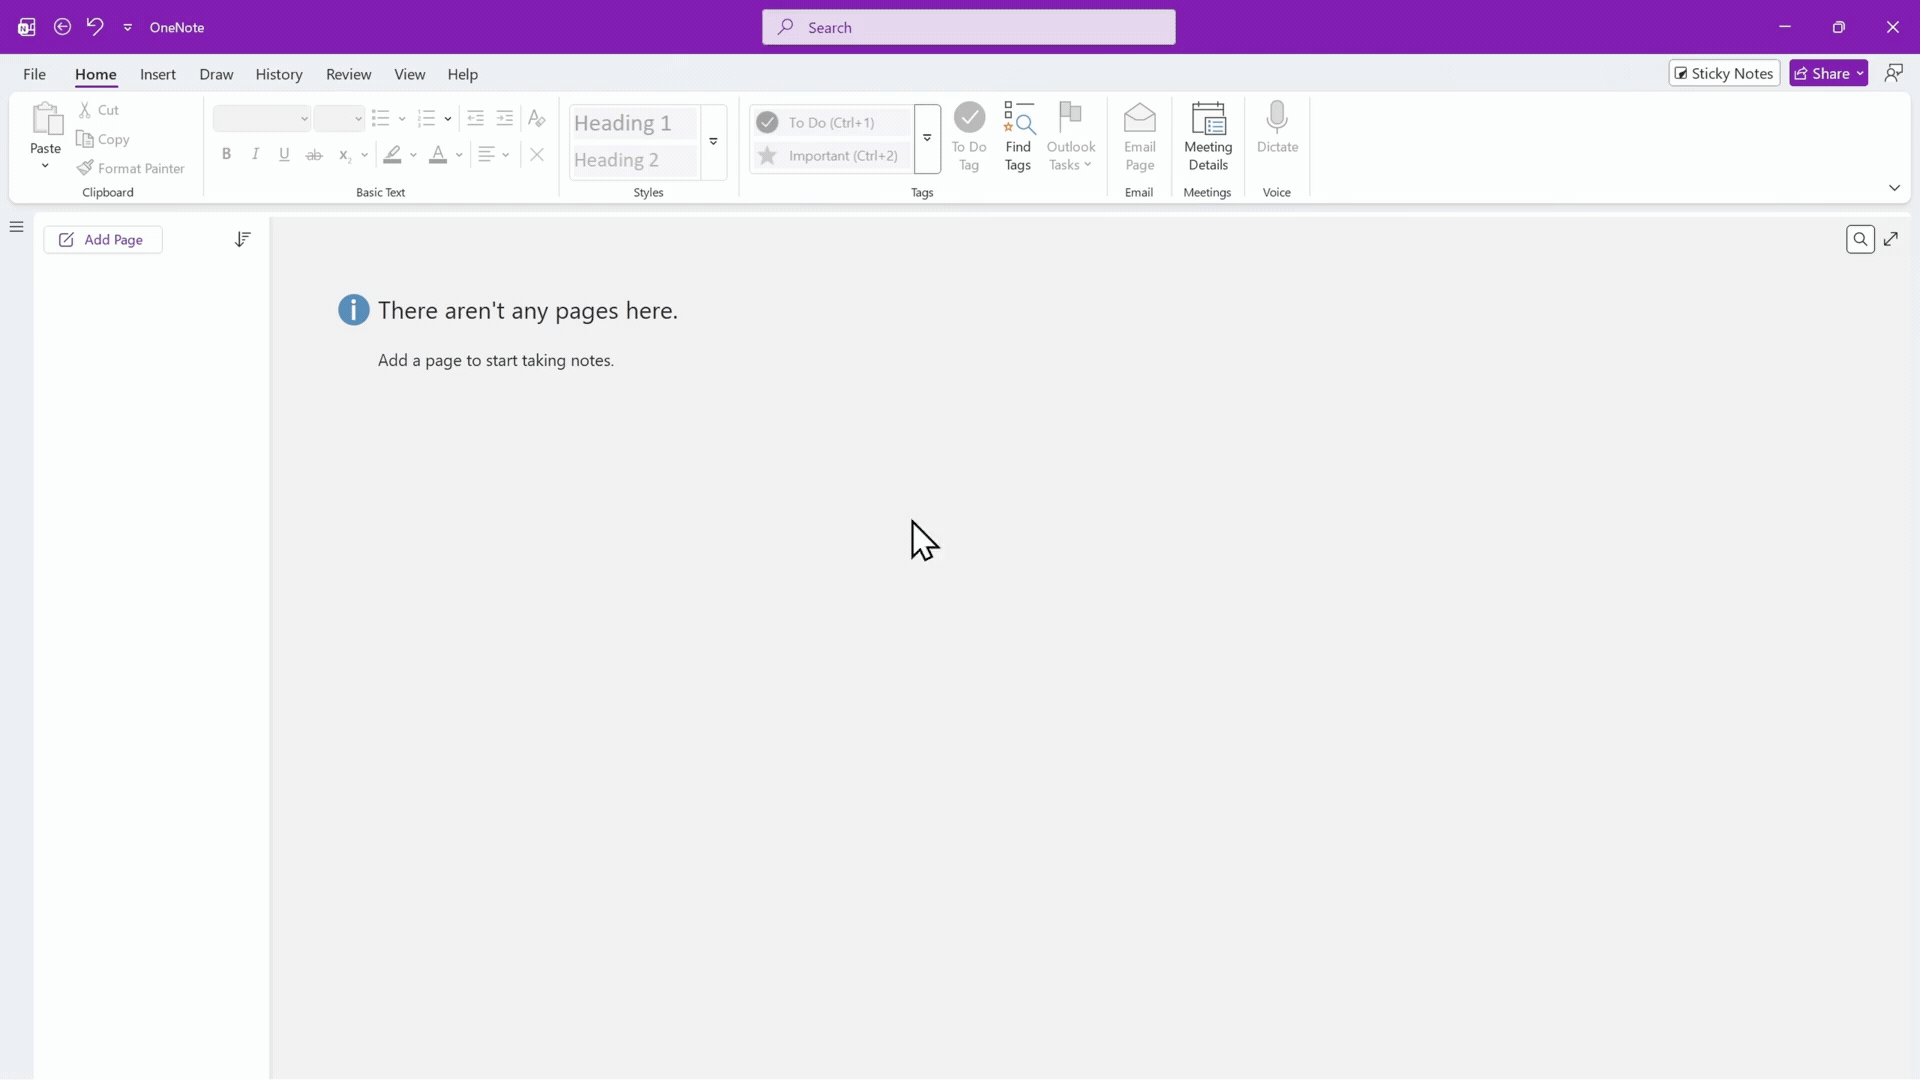Screen dimensions: 1920x1080
Task: Apply numbered list formatting
Action: [426, 119]
